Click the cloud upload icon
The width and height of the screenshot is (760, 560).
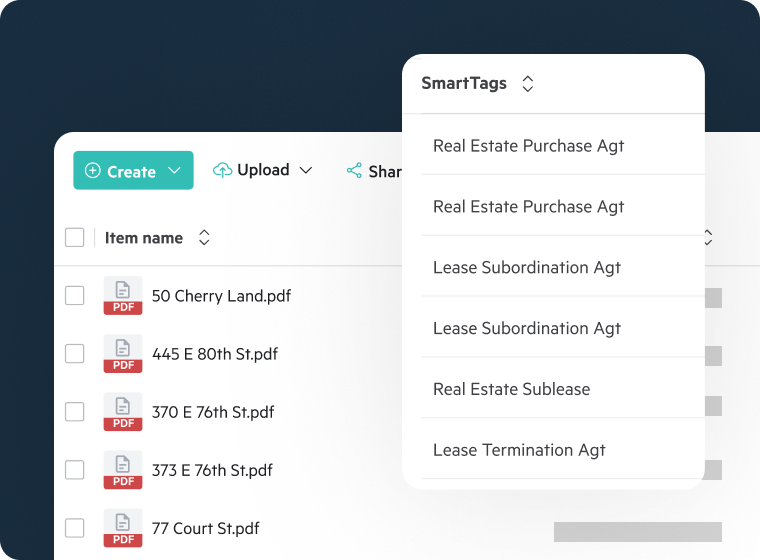[x=222, y=171]
